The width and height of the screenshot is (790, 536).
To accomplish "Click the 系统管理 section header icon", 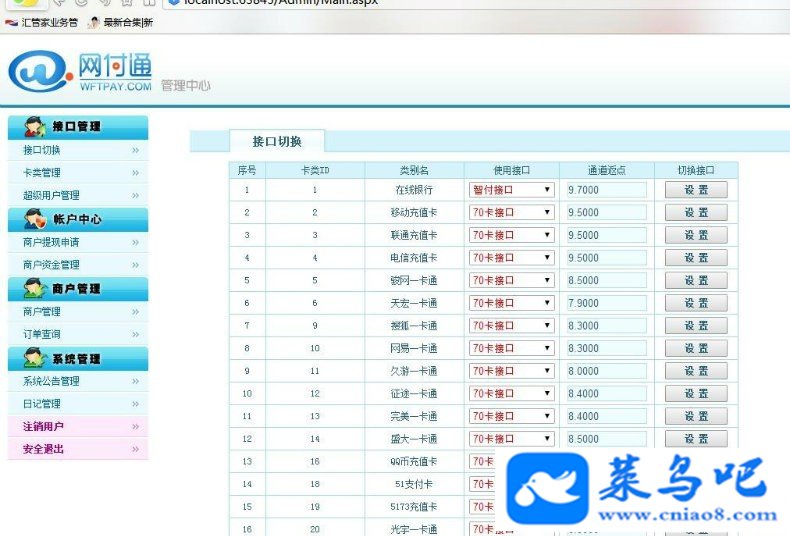I will click(x=35, y=358).
